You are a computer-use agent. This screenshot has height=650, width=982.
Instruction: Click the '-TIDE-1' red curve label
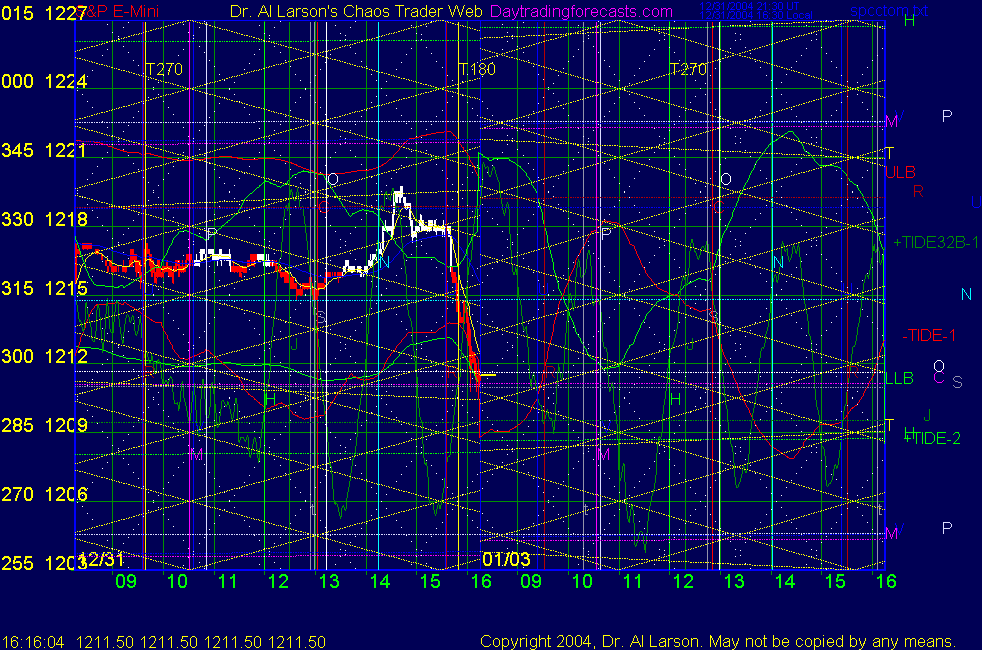tap(929, 336)
